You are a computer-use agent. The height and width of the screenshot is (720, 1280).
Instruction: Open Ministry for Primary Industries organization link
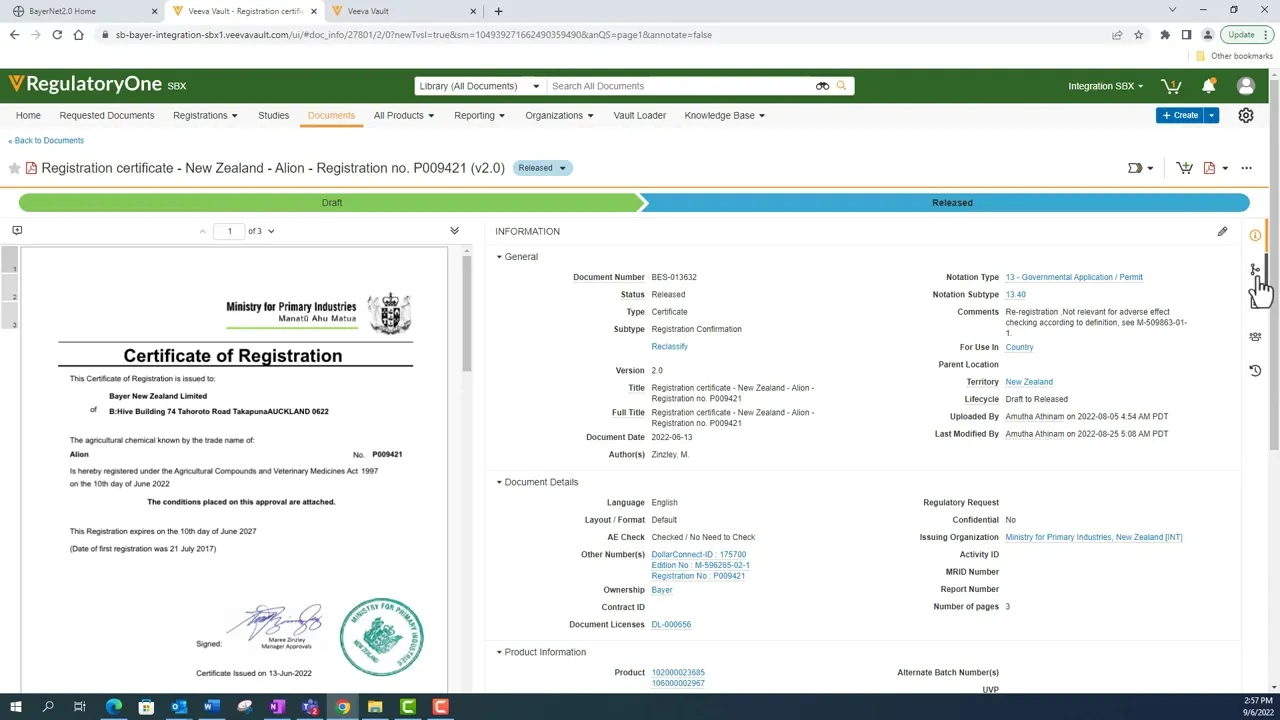click(1094, 537)
